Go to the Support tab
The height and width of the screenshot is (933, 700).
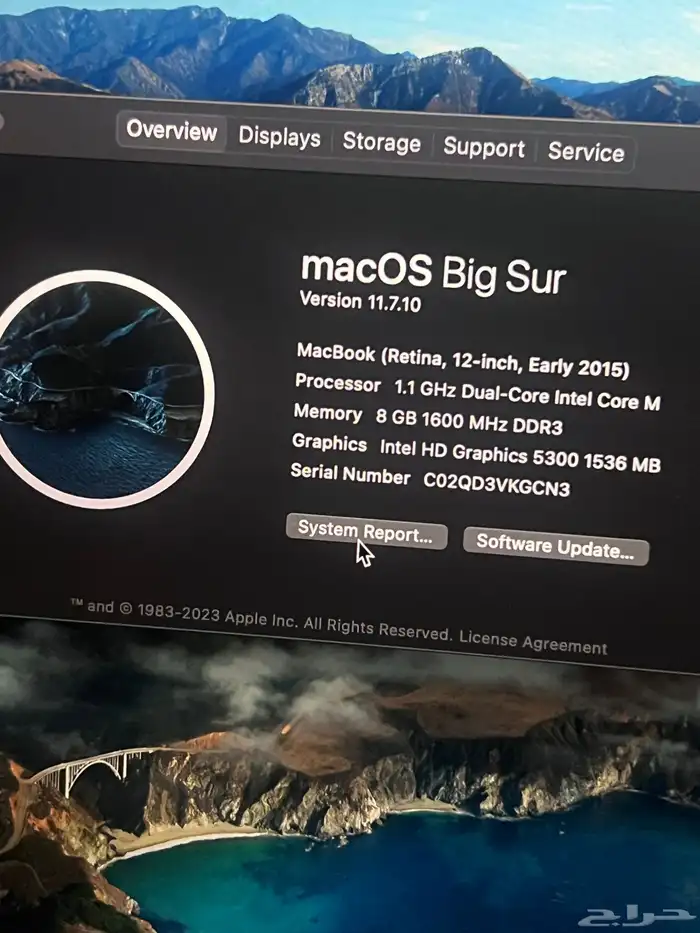pyautogui.click(x=484, y=148)
